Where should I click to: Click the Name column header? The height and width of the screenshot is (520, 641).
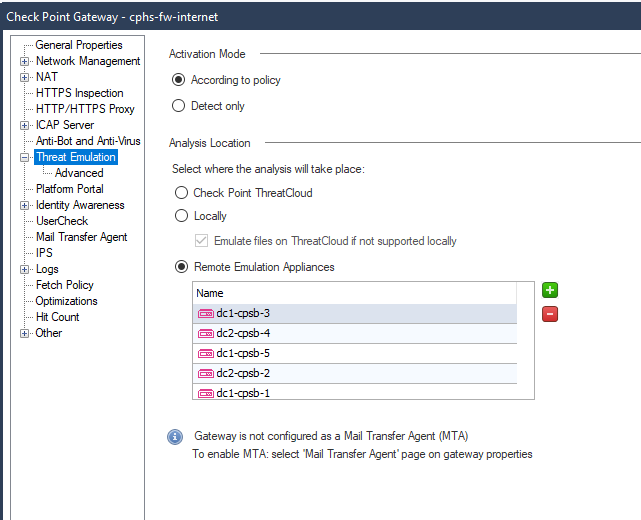click(x=355, y=293)
